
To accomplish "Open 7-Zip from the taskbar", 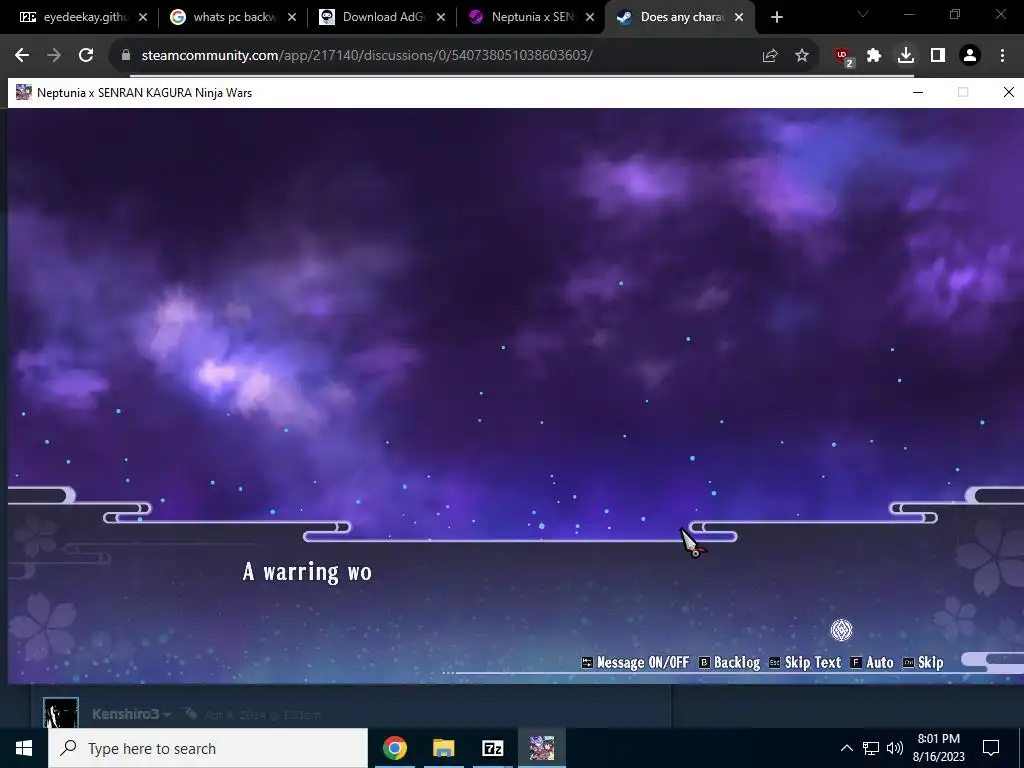I will click(492, 748).
